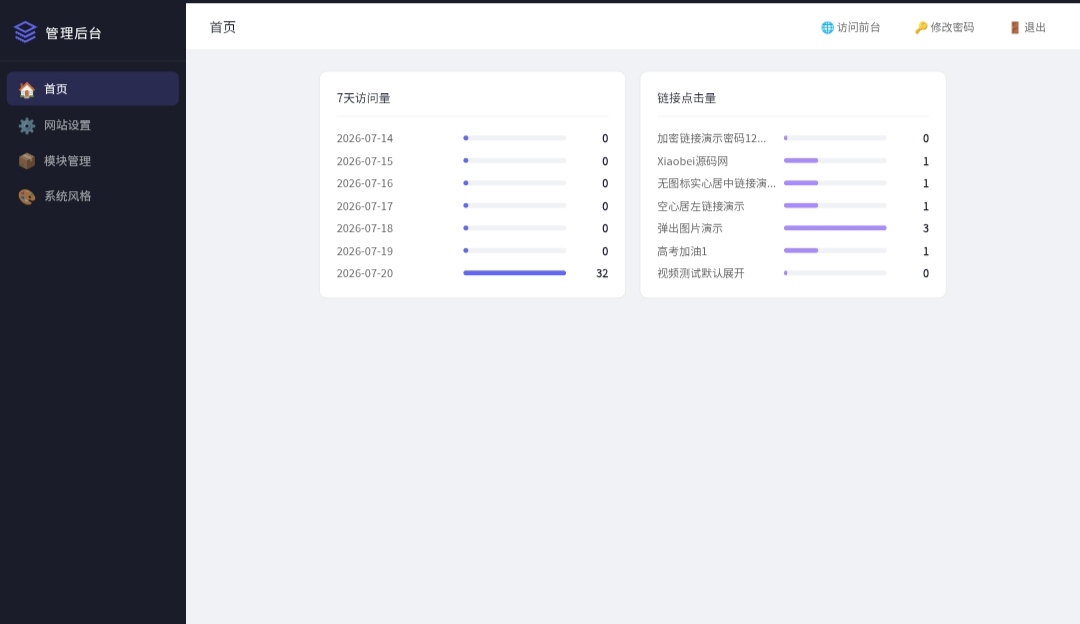Click the 空心居左链接演示 row label

pyautogui.click(x=700, y=206)
